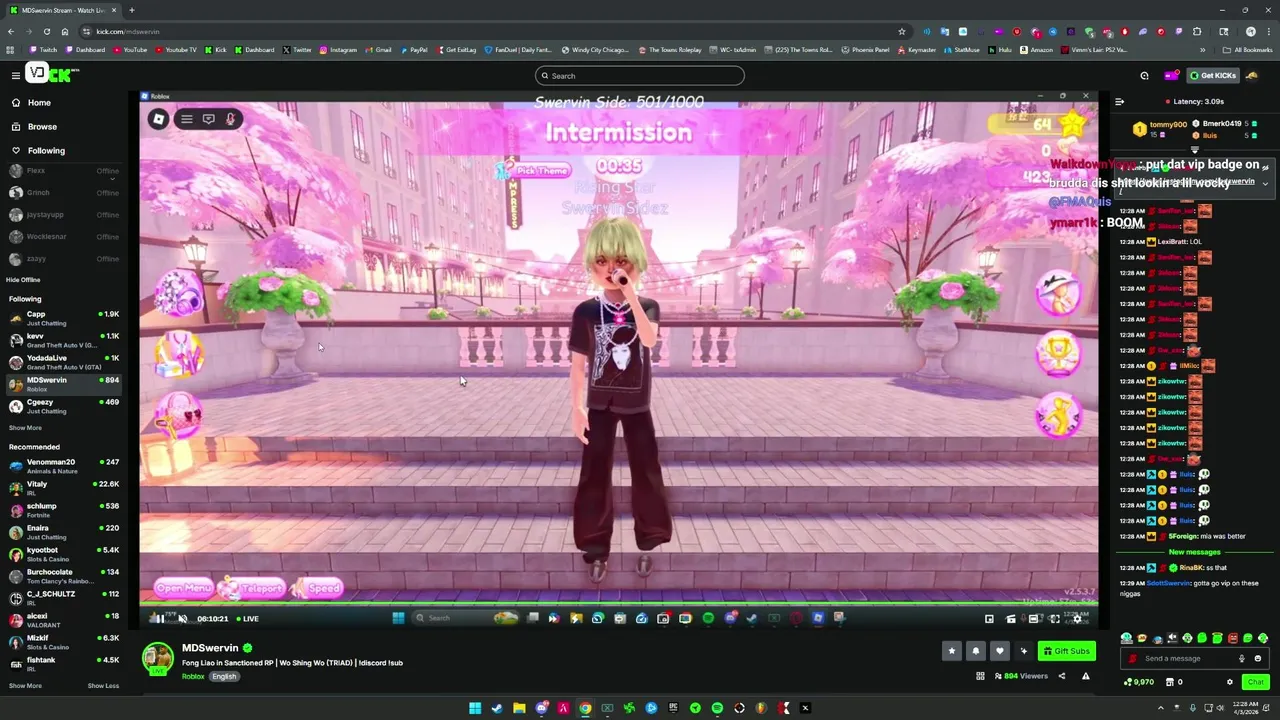Expand Following list with Show More
The image size is (1280, 720).
pyautogui.click(x=25, y=428)
